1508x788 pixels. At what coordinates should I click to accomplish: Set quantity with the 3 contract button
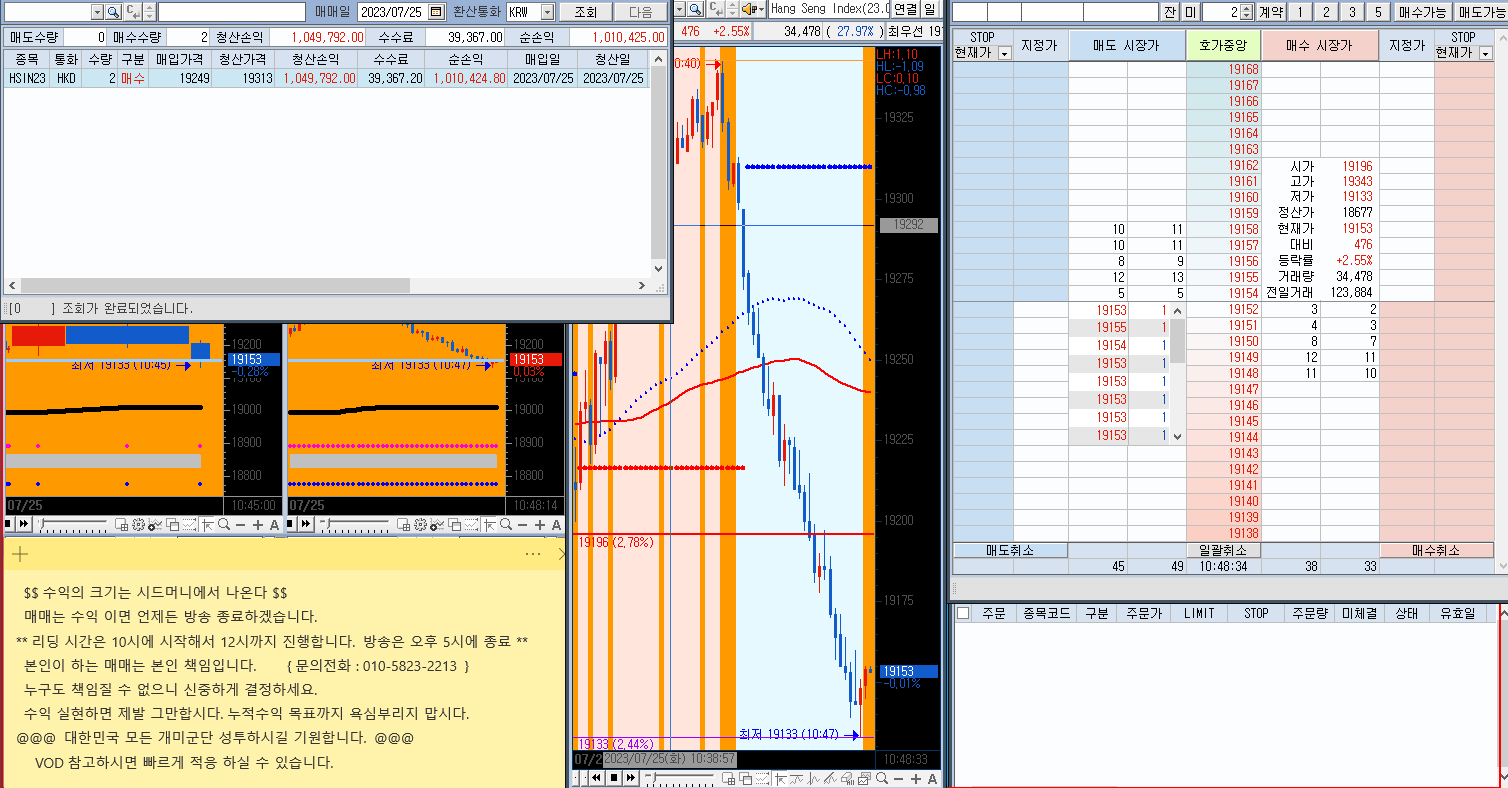[x=1352, y=12]
